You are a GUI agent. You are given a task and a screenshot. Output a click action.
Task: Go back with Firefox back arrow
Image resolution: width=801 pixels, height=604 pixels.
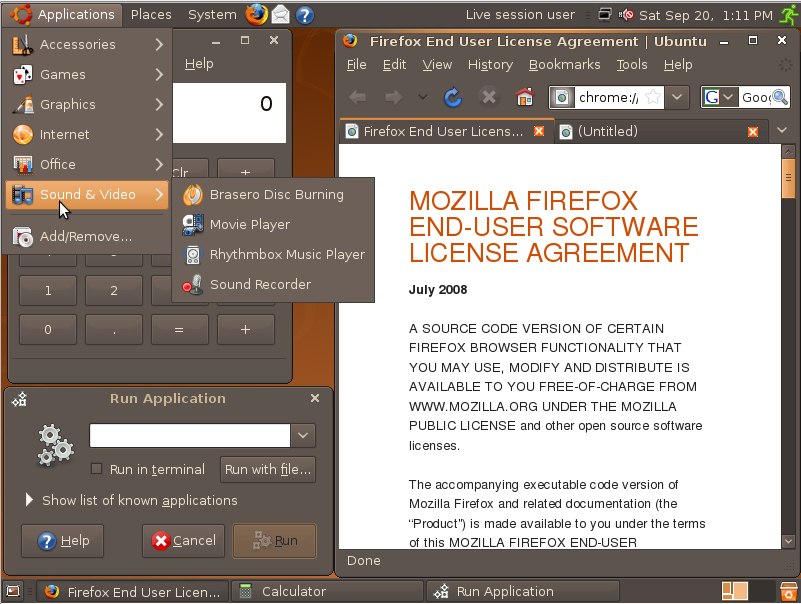point(358,97)
